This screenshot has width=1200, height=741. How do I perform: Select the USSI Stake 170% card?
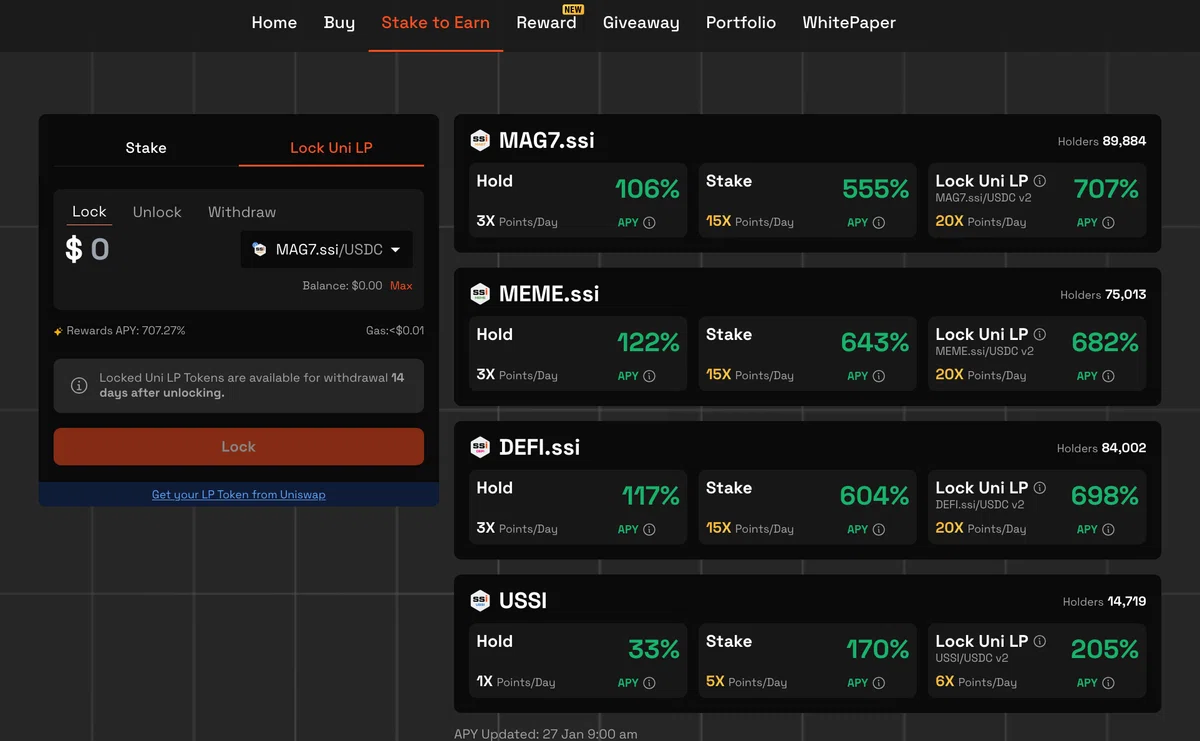[808, 660]
